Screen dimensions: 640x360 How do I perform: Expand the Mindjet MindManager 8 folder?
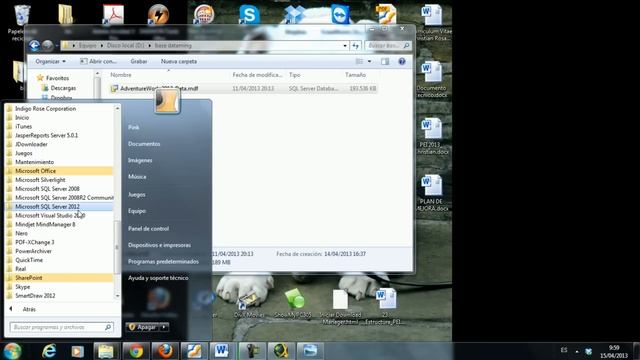(x=59, y=224)
